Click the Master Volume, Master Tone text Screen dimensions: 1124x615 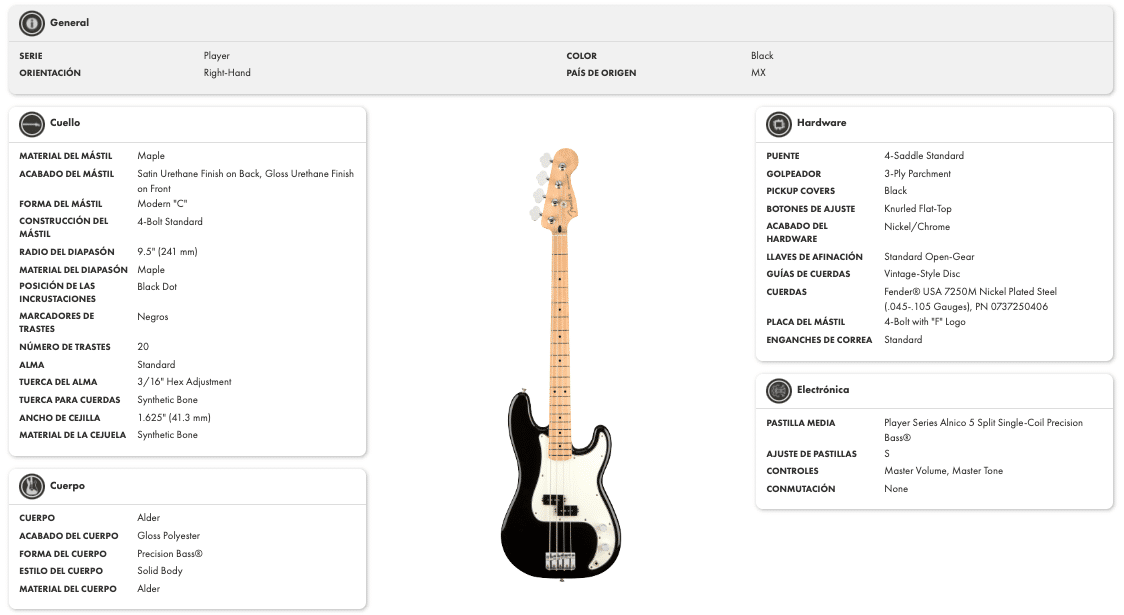(x=943, y=471)
